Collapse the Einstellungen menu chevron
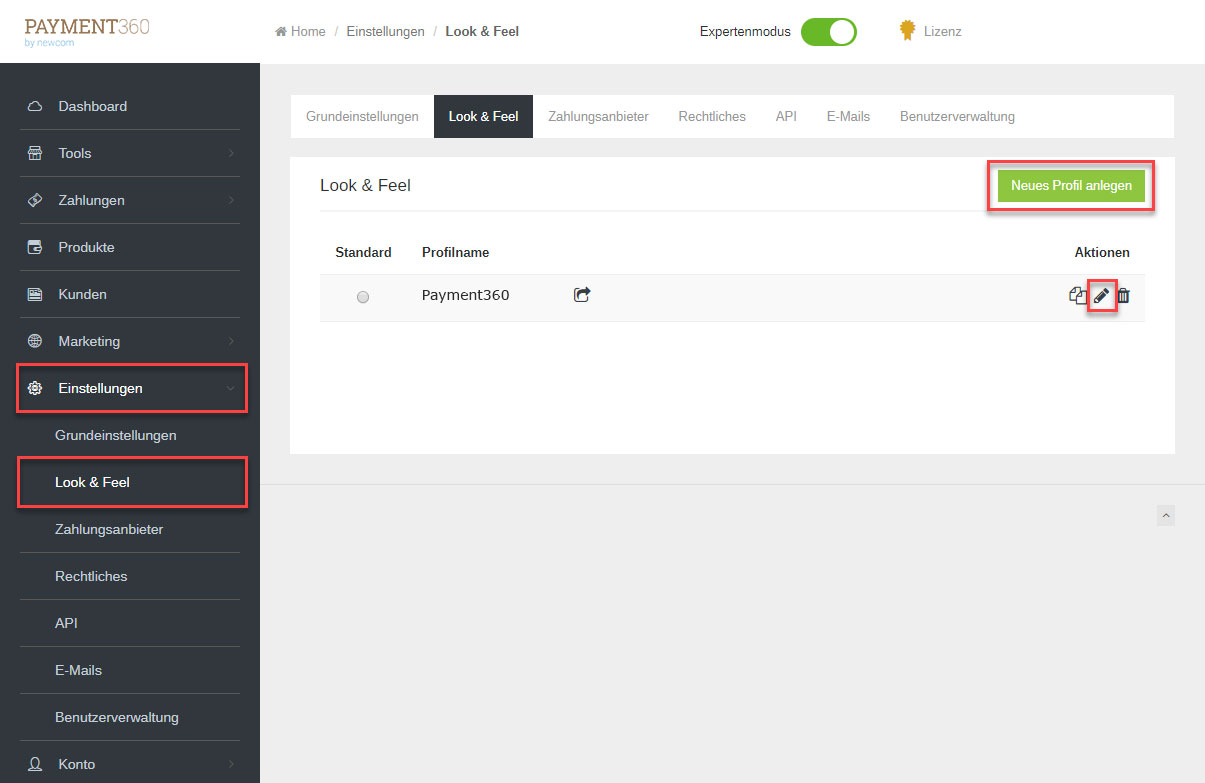1205x783 pixels. click(x=230, y=388)
